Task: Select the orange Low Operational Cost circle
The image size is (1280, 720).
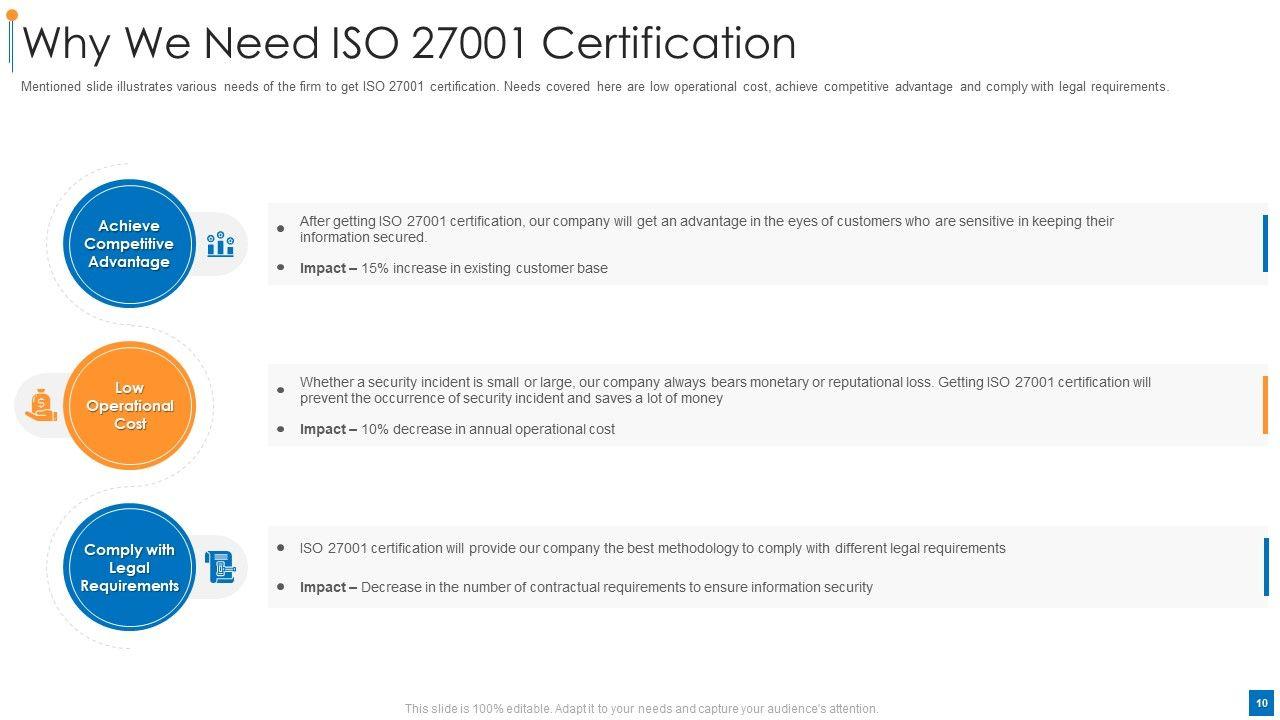Action: 129,406
